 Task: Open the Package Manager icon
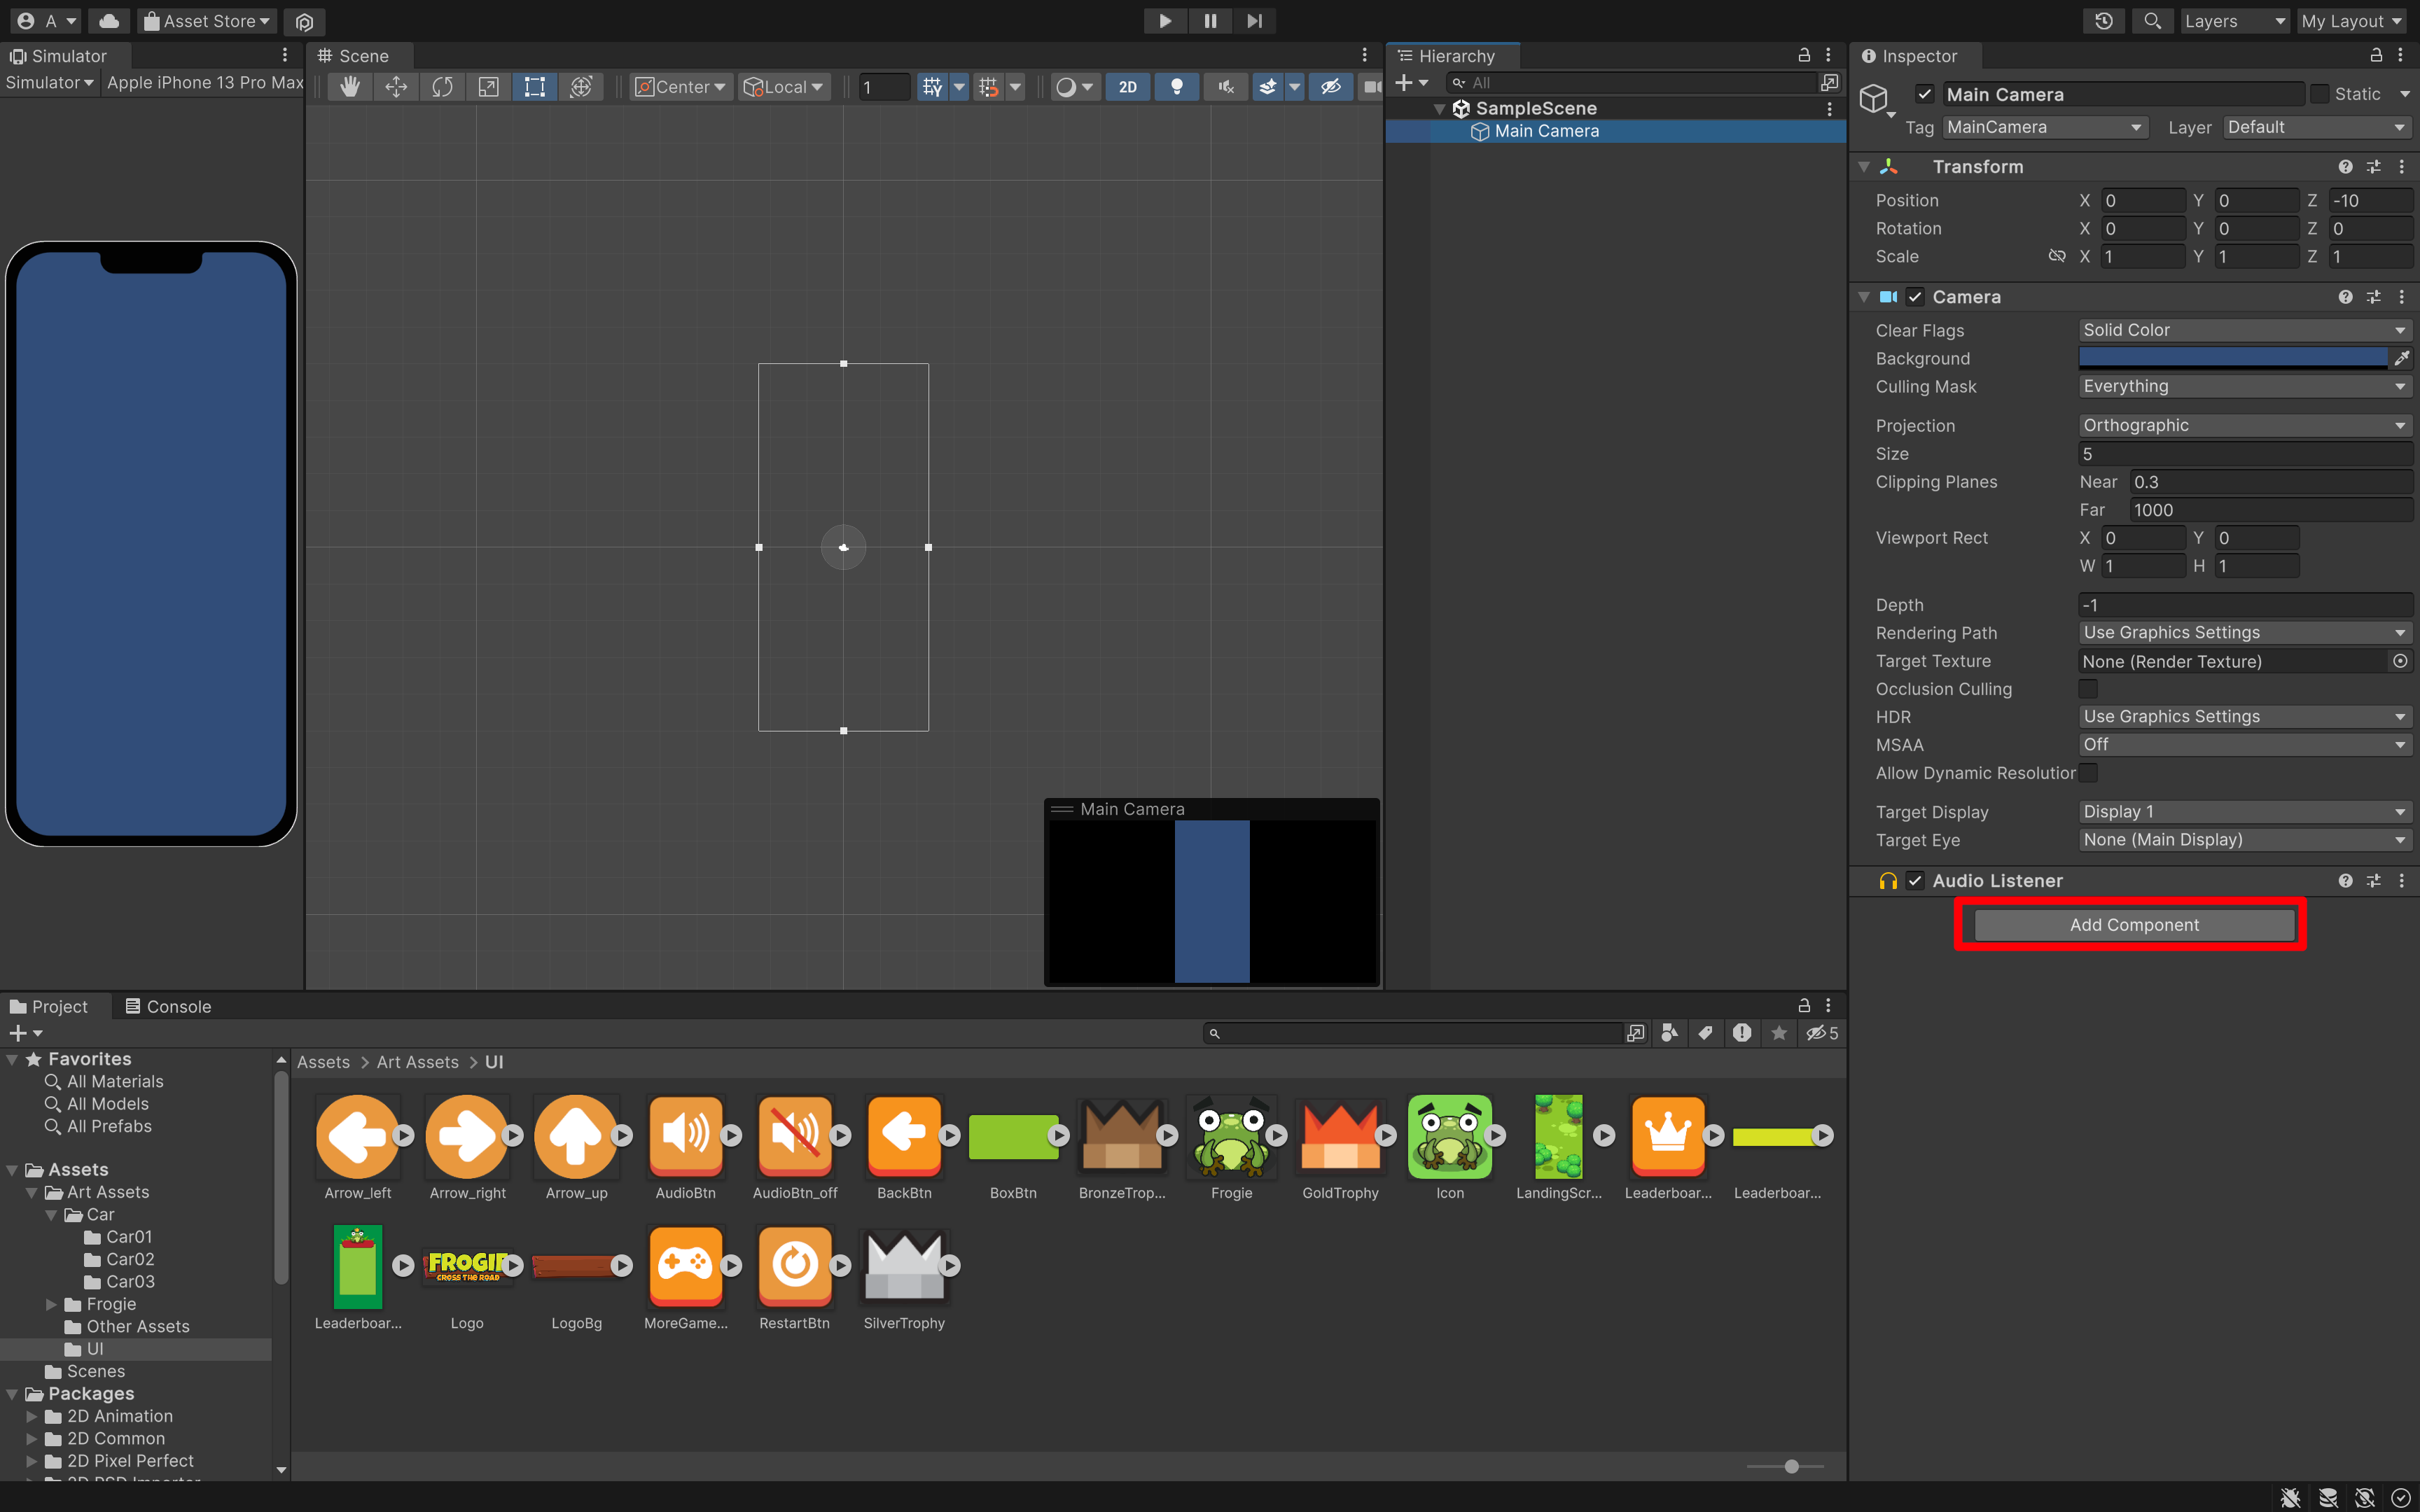(305, 21)
